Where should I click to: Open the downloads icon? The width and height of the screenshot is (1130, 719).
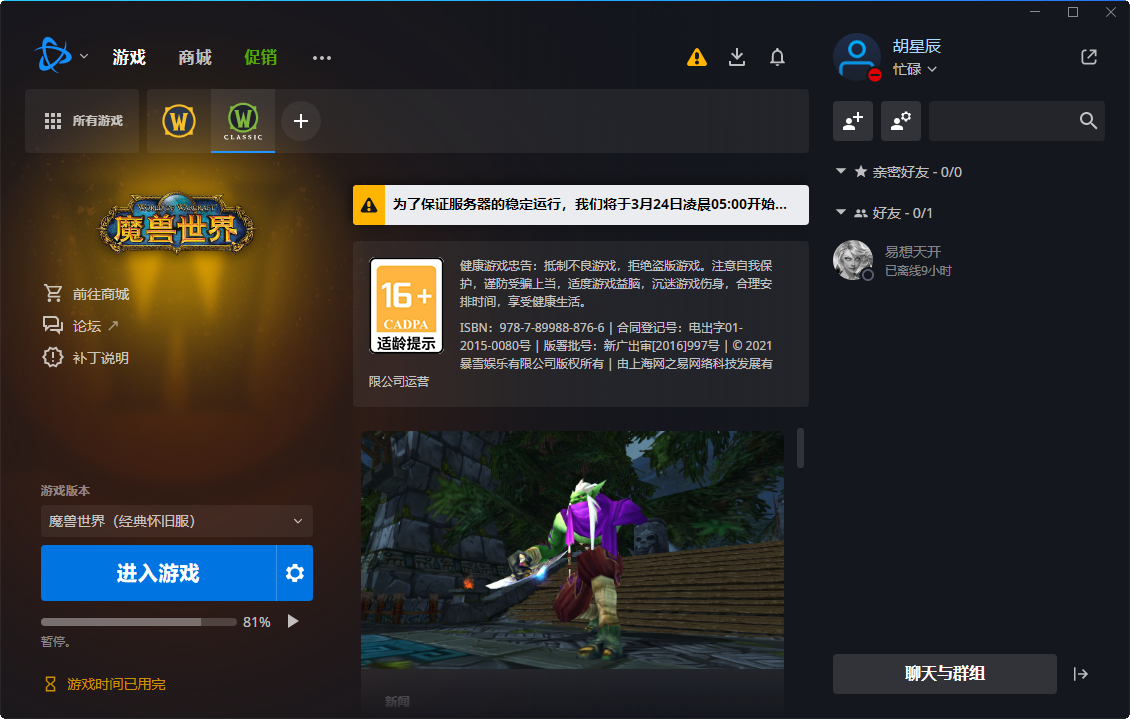(737, 57)
